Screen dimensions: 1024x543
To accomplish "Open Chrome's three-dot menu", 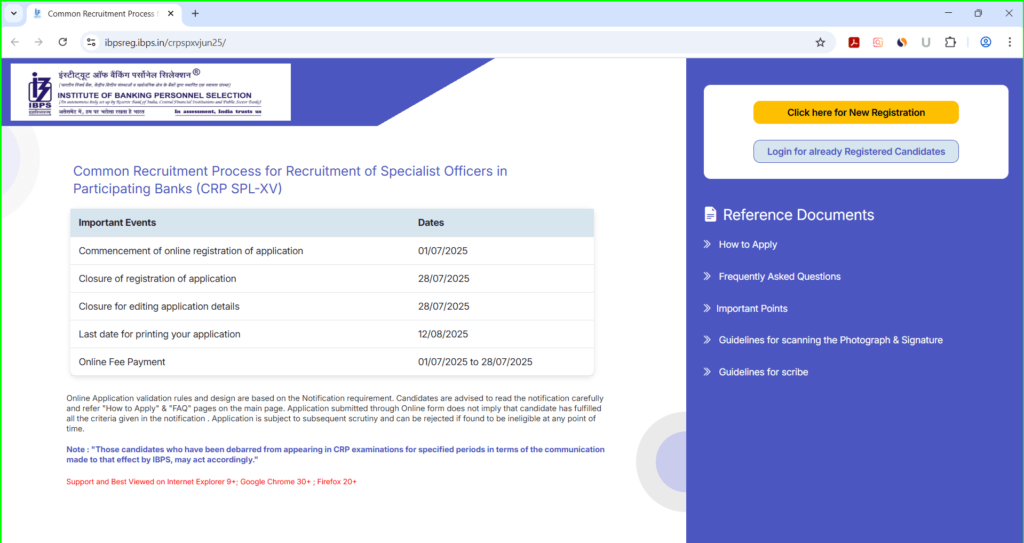I will pyautogui.click(x=1010, y=42).
